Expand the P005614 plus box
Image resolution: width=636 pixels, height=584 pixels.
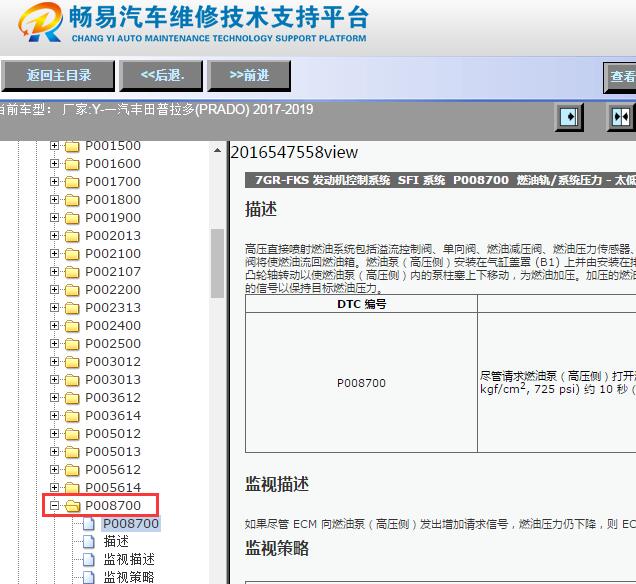[x=54, y=487]
